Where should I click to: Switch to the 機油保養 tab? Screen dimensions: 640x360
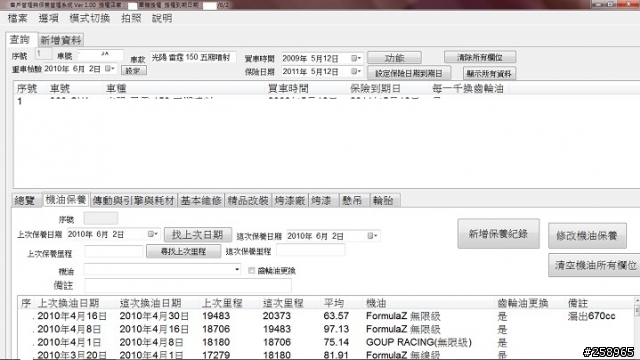pos(66,199)
